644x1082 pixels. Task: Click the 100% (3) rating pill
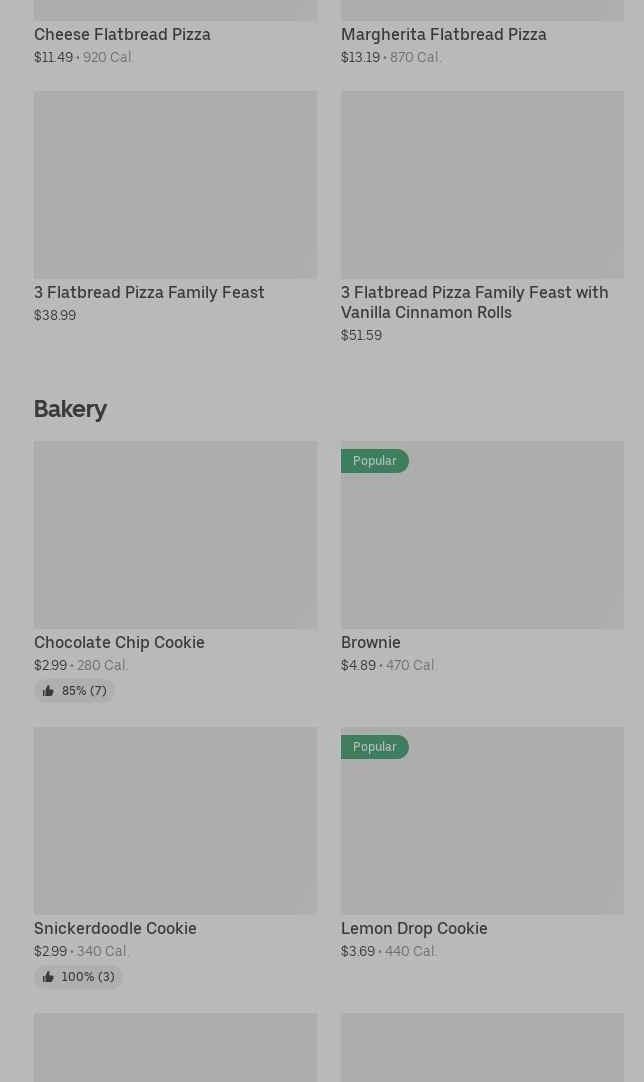click(x=78, y=976)
